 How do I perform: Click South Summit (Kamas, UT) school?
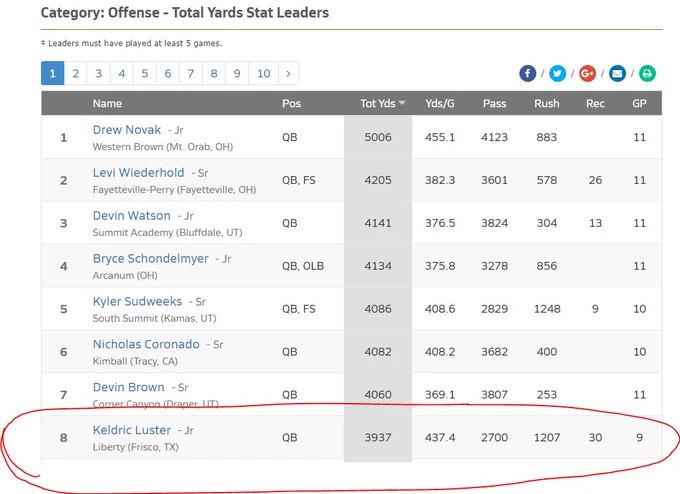154,319
